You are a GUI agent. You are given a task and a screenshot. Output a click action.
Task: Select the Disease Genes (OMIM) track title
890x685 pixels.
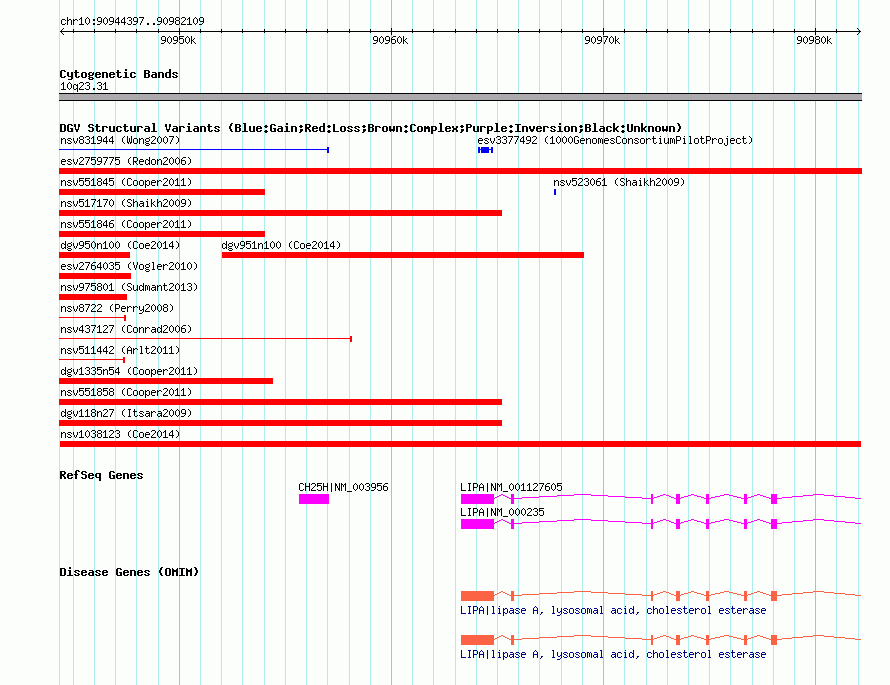129,572
